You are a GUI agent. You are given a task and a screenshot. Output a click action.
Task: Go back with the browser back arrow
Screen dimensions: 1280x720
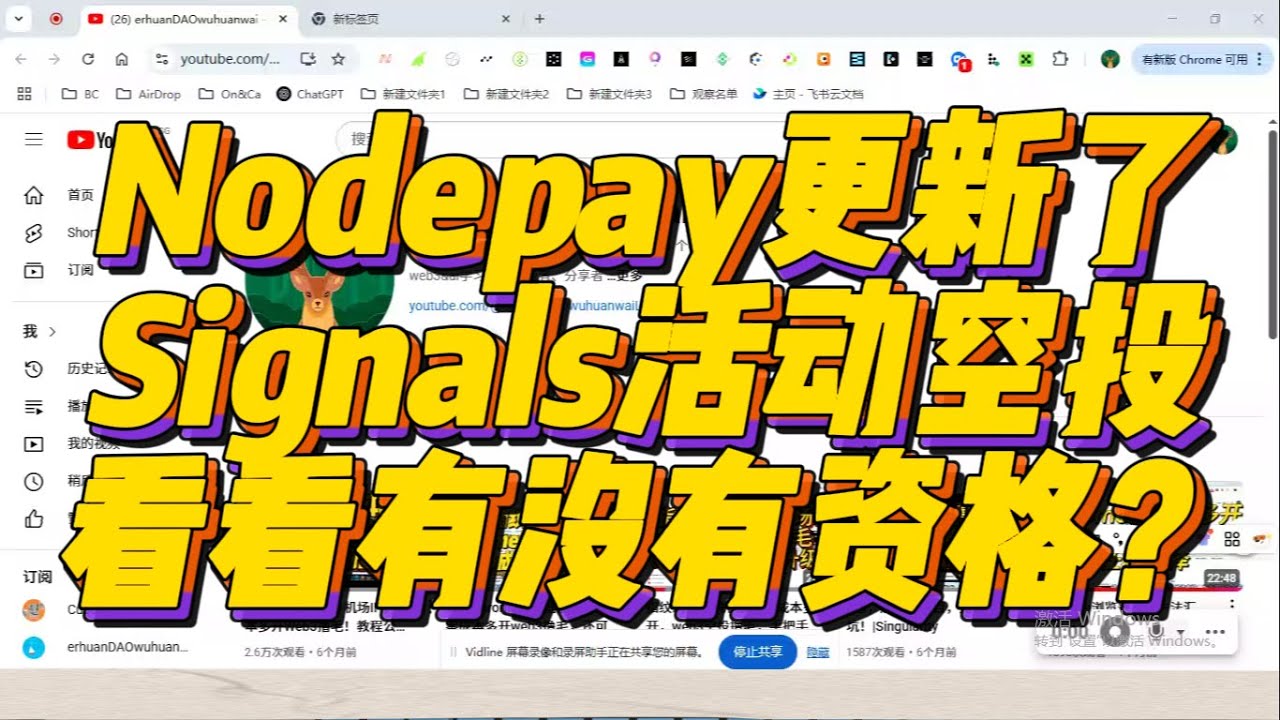point(21,59)
